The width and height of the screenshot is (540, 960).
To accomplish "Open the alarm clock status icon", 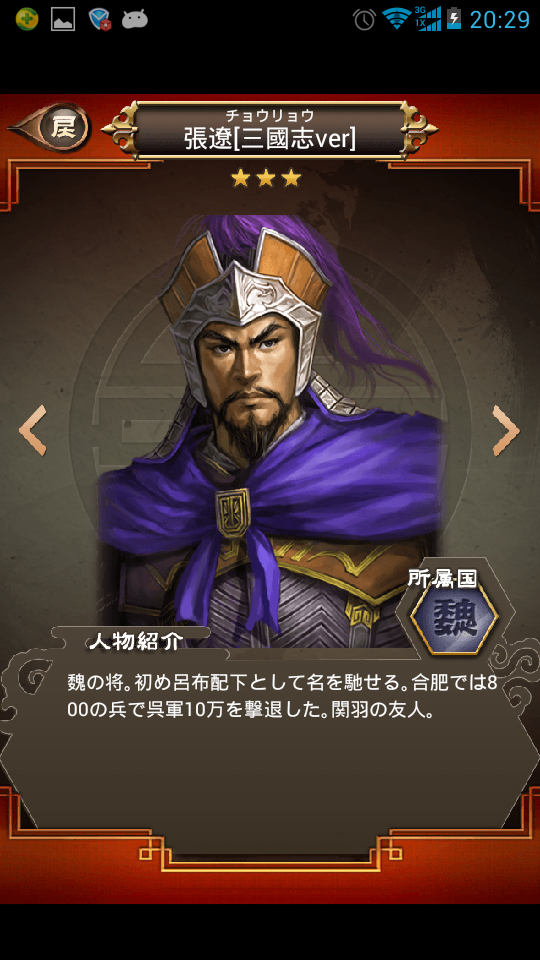I will tap(364, 20).
